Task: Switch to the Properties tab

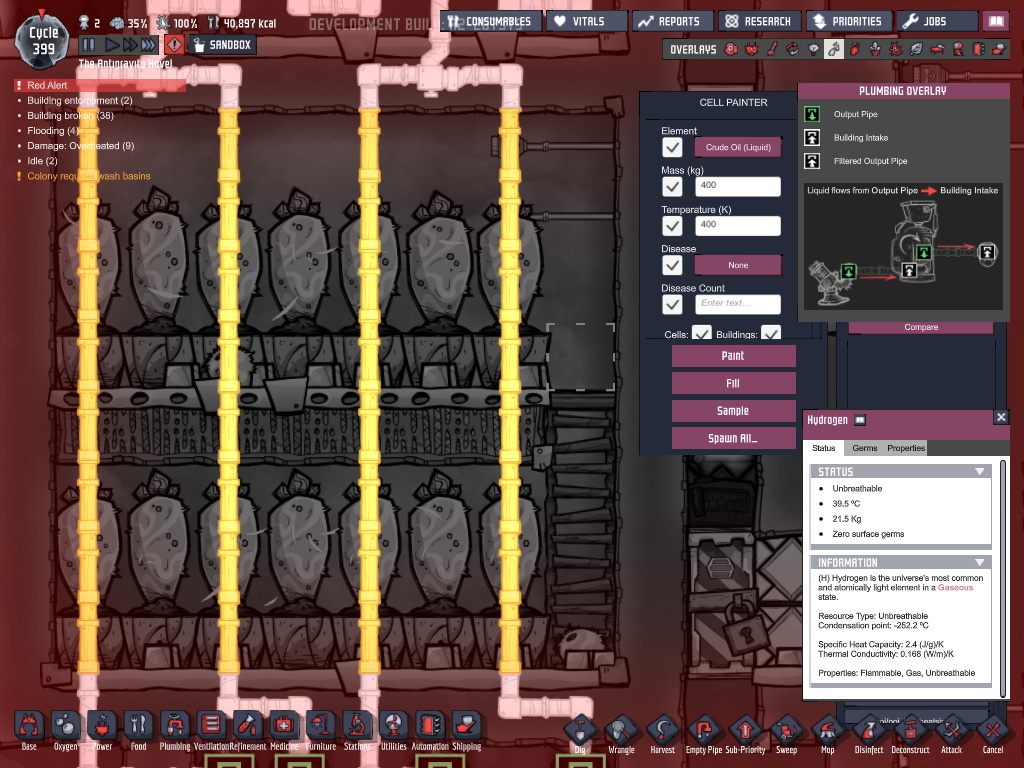Action: (906, 448)
